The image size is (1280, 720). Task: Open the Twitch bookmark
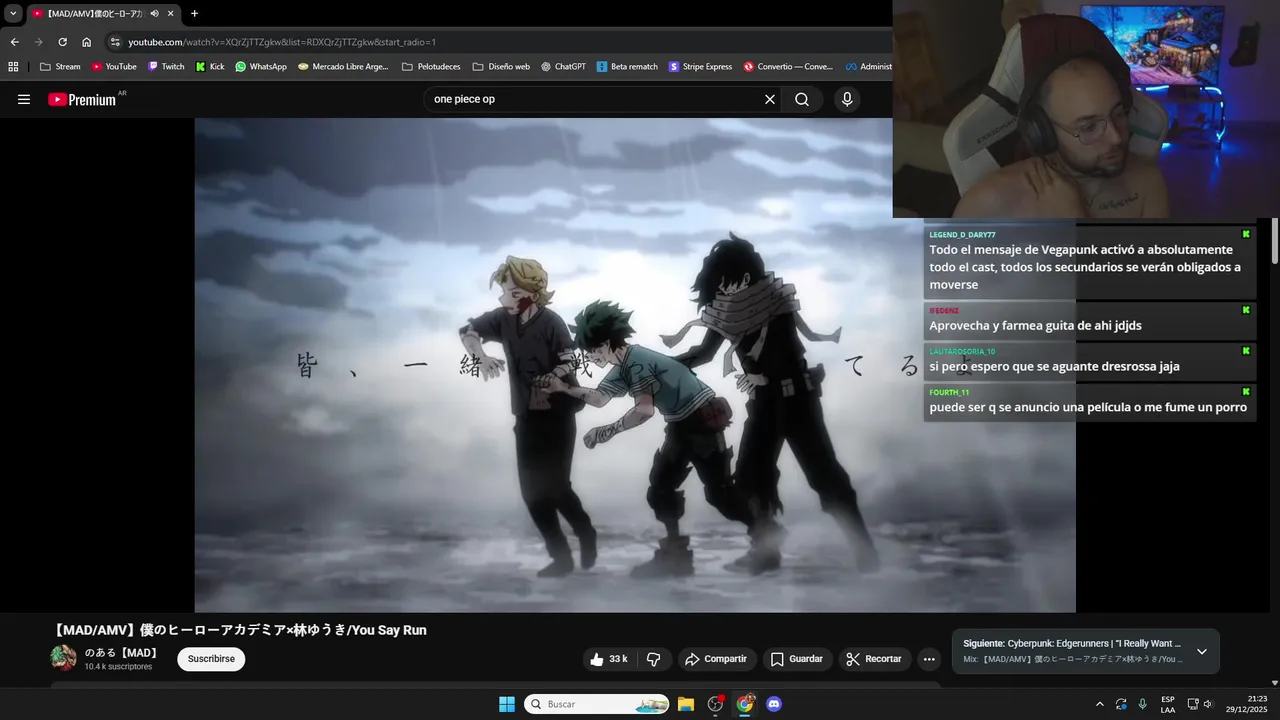click(x=166, y=67)
